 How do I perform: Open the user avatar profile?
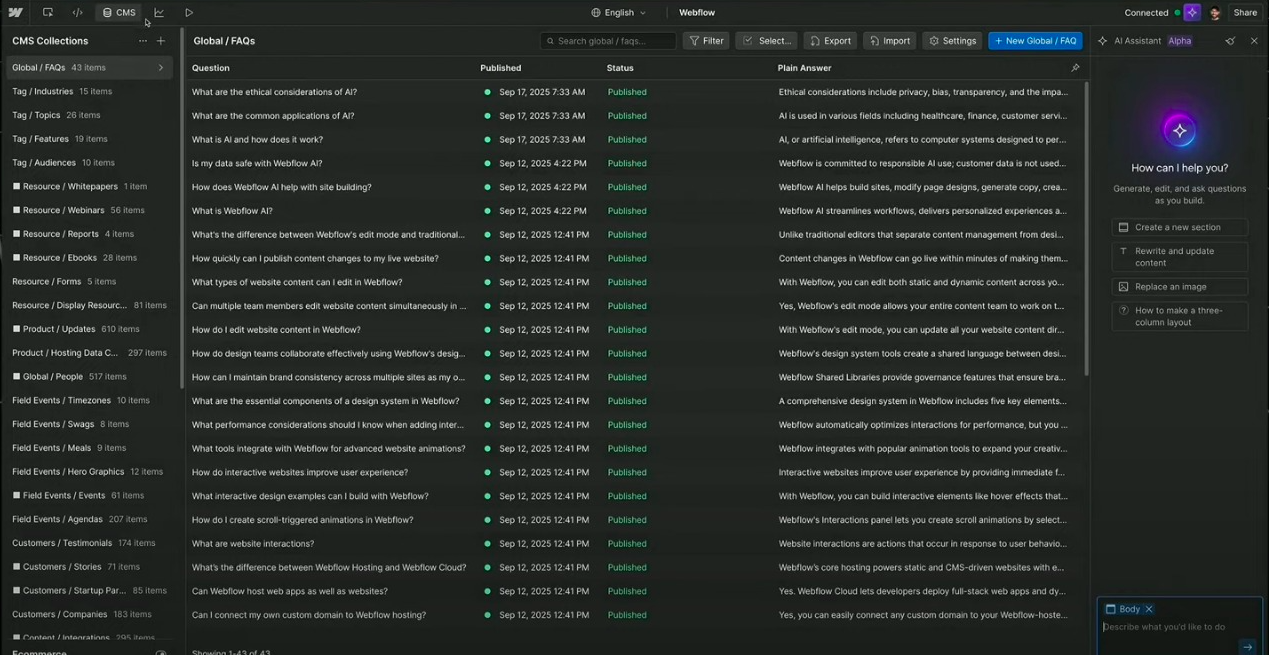pos(1215,13)
